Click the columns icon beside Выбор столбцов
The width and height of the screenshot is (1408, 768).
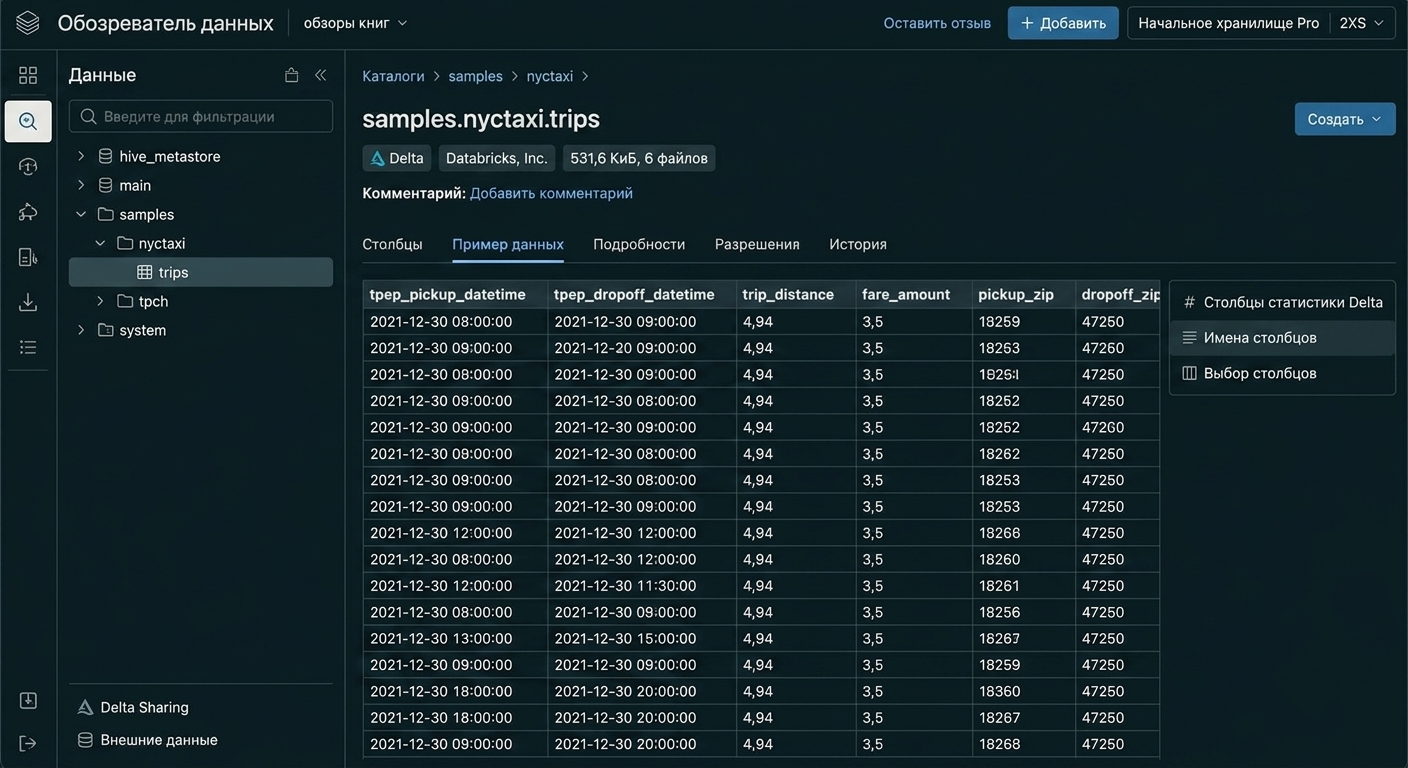[x=1189, y=373]
